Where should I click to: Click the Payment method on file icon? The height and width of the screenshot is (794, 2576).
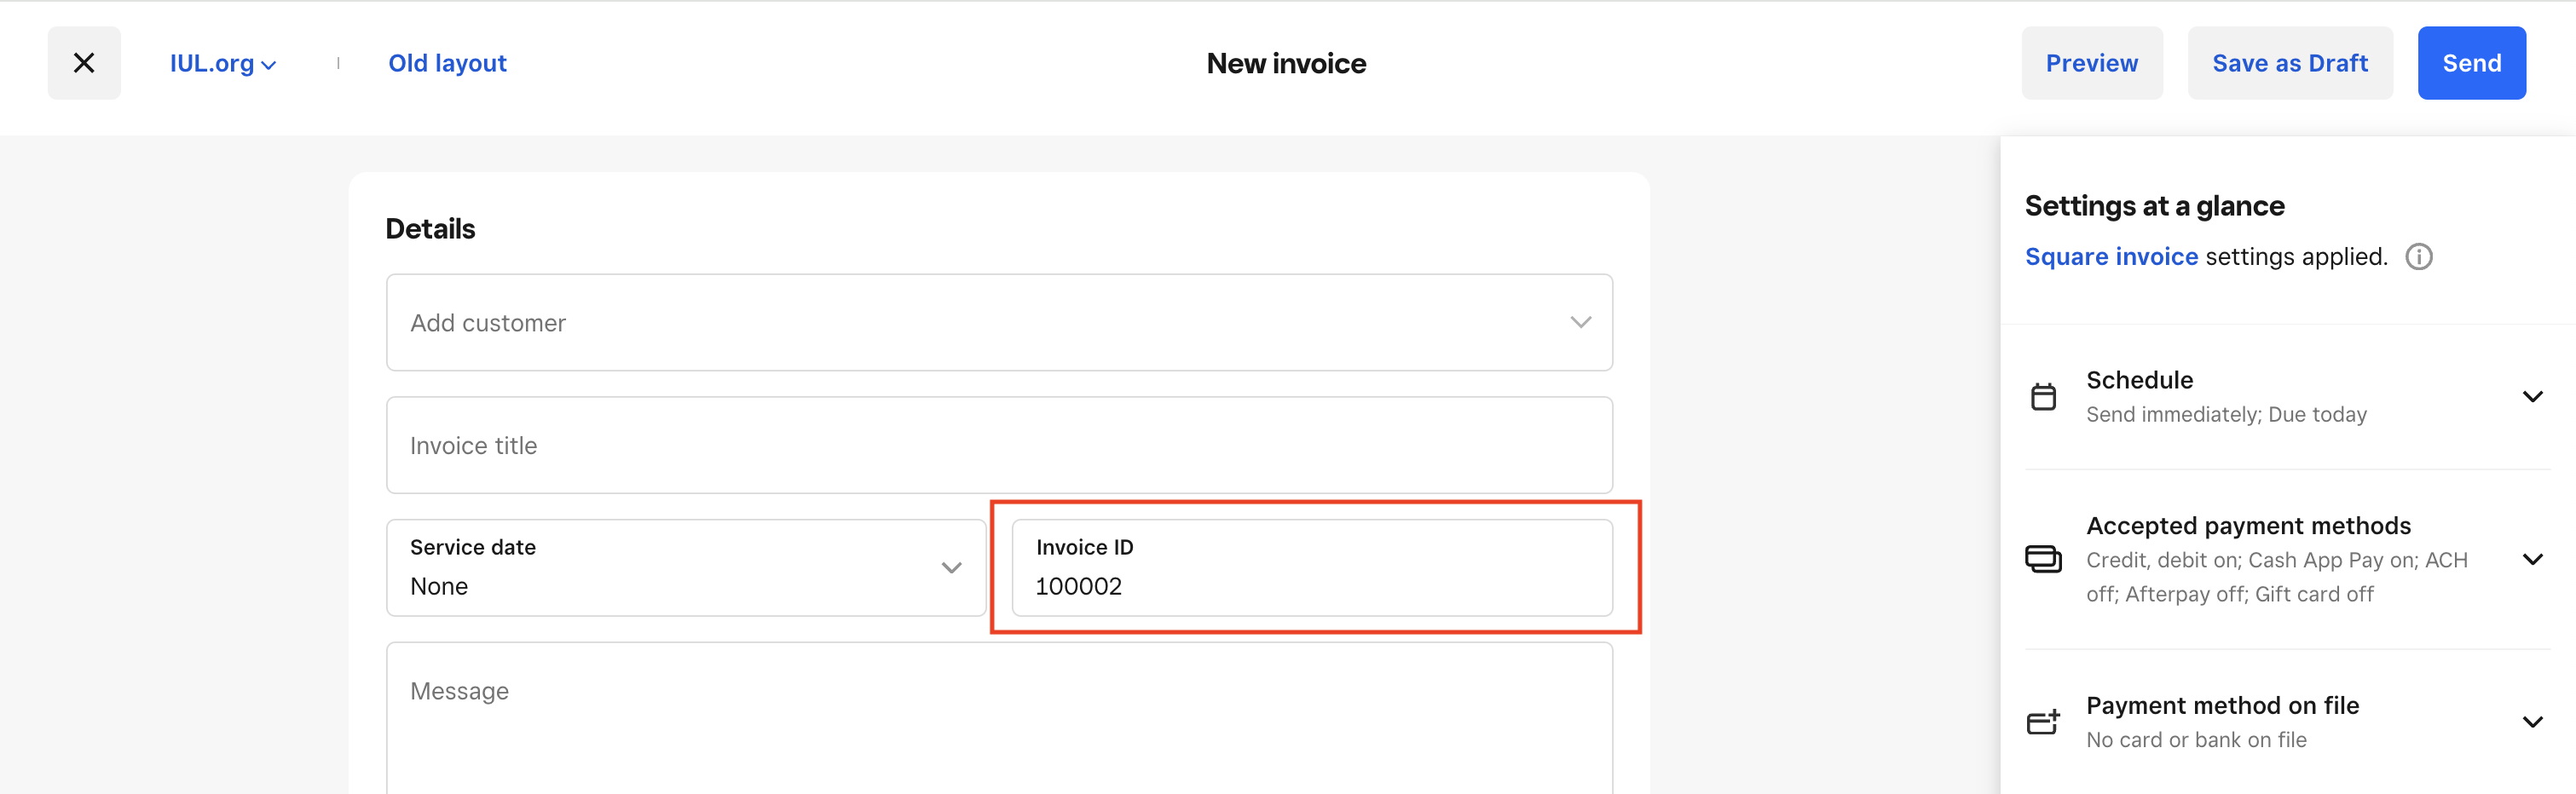pos(2044,722)
